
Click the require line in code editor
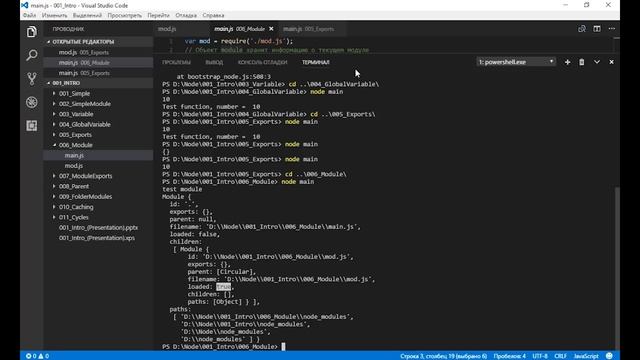pos(239,41)
